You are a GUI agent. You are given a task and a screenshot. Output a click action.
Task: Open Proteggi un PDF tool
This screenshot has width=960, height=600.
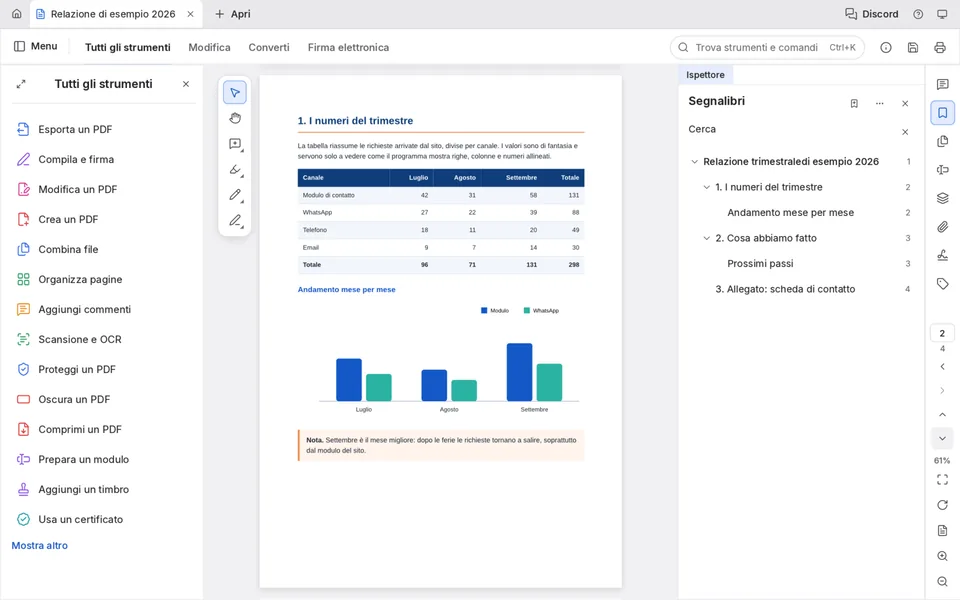(x=66, y=369)
